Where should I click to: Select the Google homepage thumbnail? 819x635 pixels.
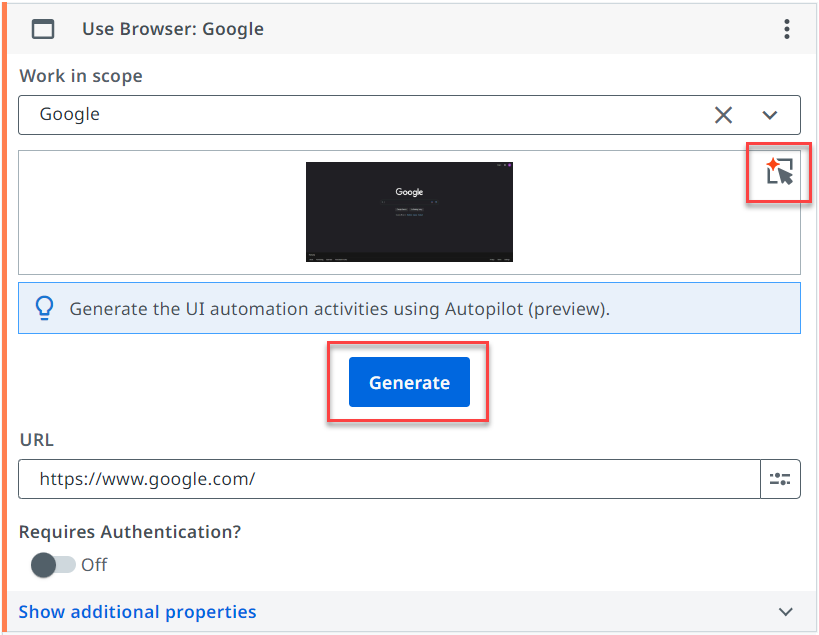click(409, 212)
